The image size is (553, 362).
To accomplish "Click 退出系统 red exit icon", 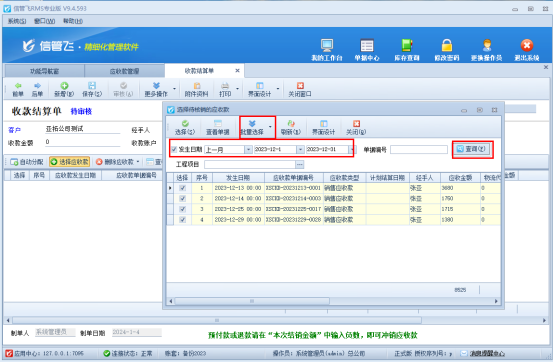I will point(527,46).
